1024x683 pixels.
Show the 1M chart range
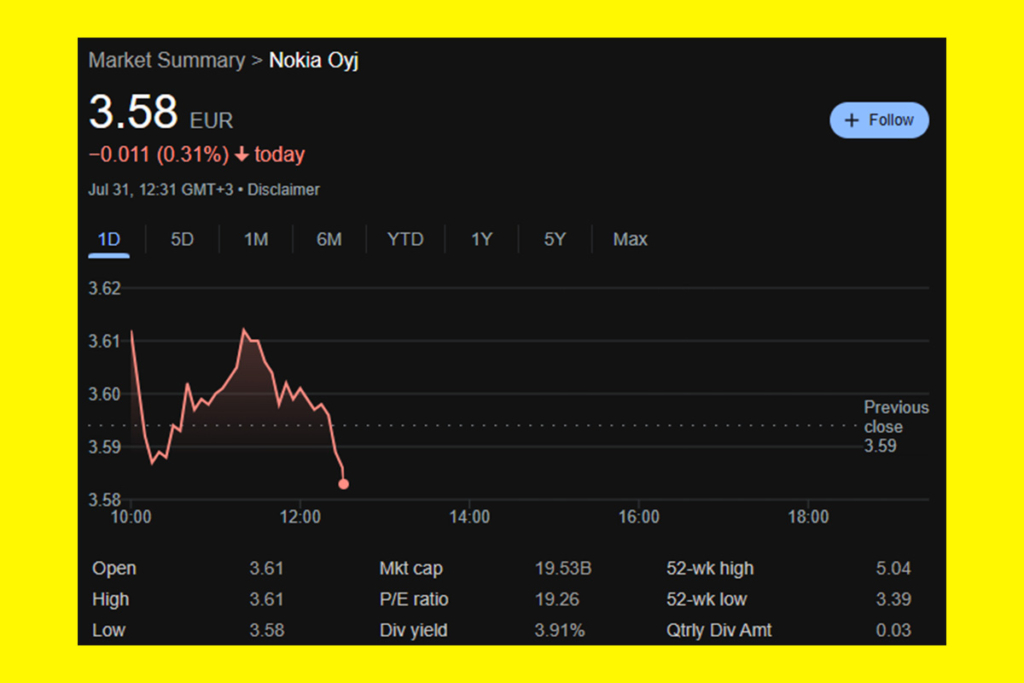256,239
